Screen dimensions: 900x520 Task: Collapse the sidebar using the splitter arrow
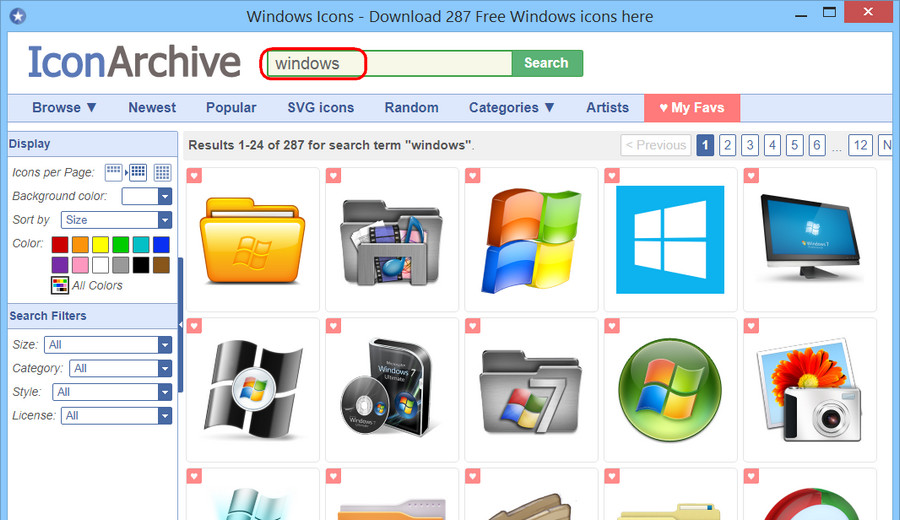[x=180, y=325]
